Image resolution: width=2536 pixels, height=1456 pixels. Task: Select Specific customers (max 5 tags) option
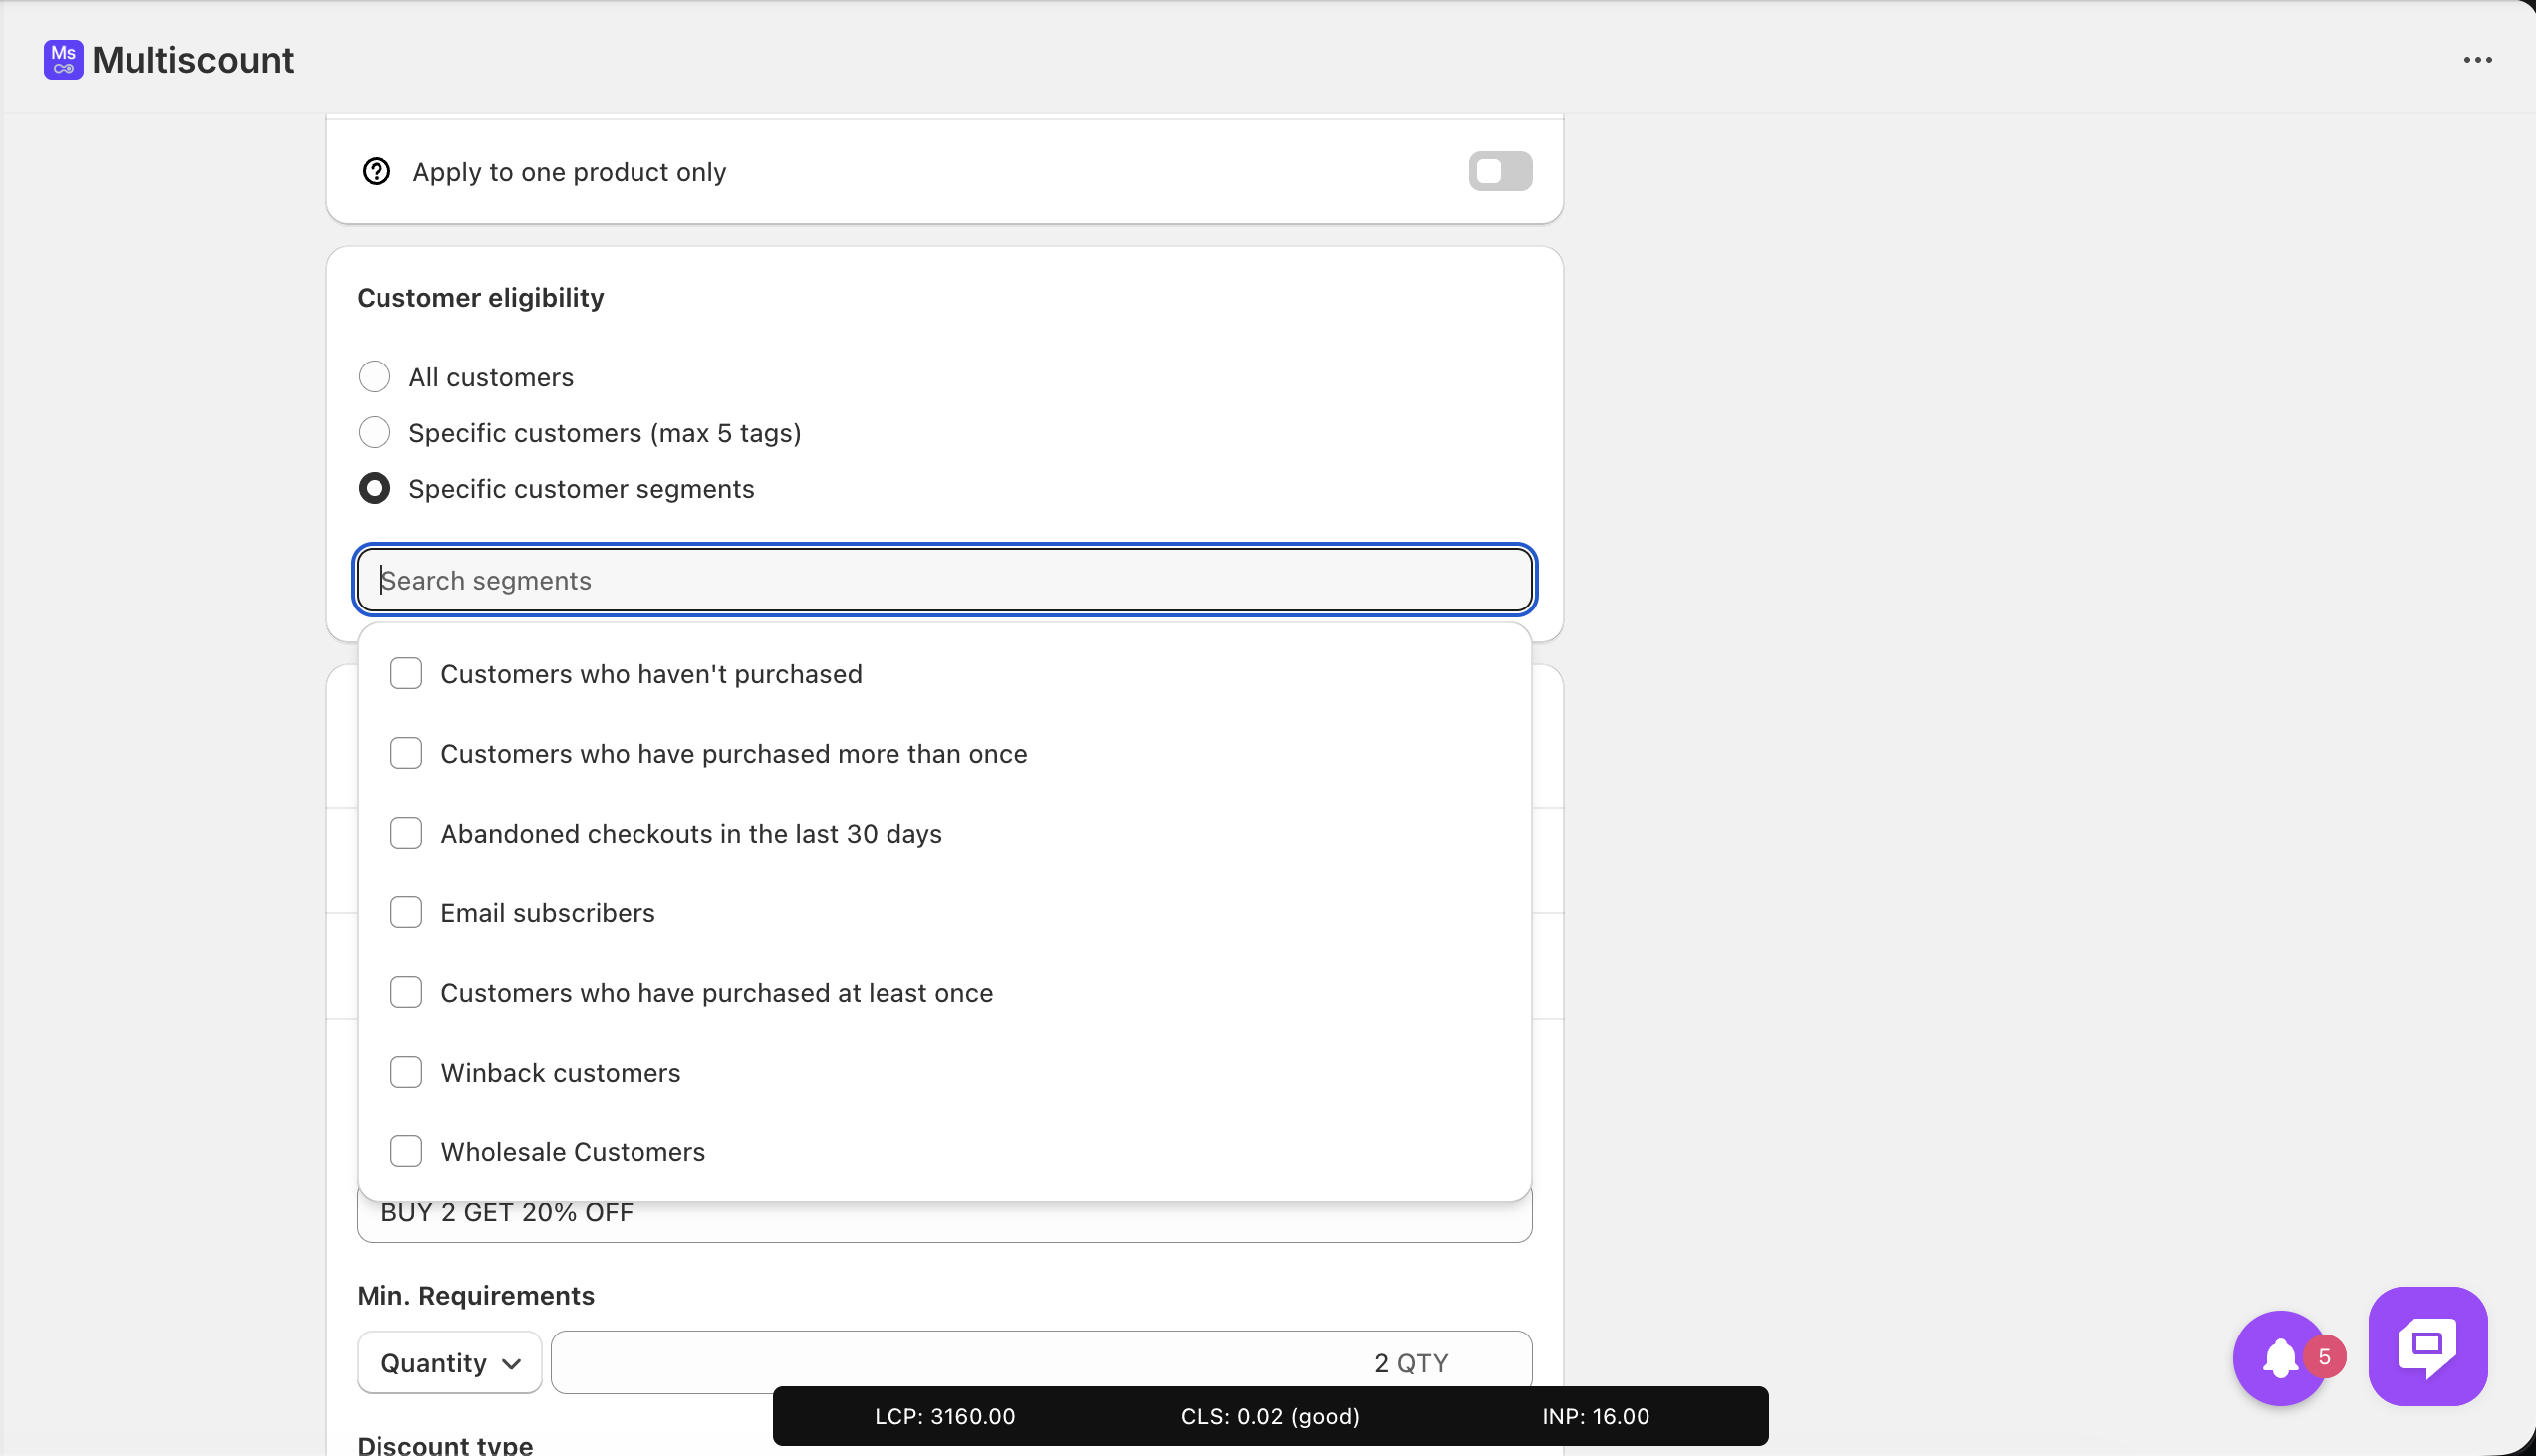pyautogui.click(x=374, y=433)
